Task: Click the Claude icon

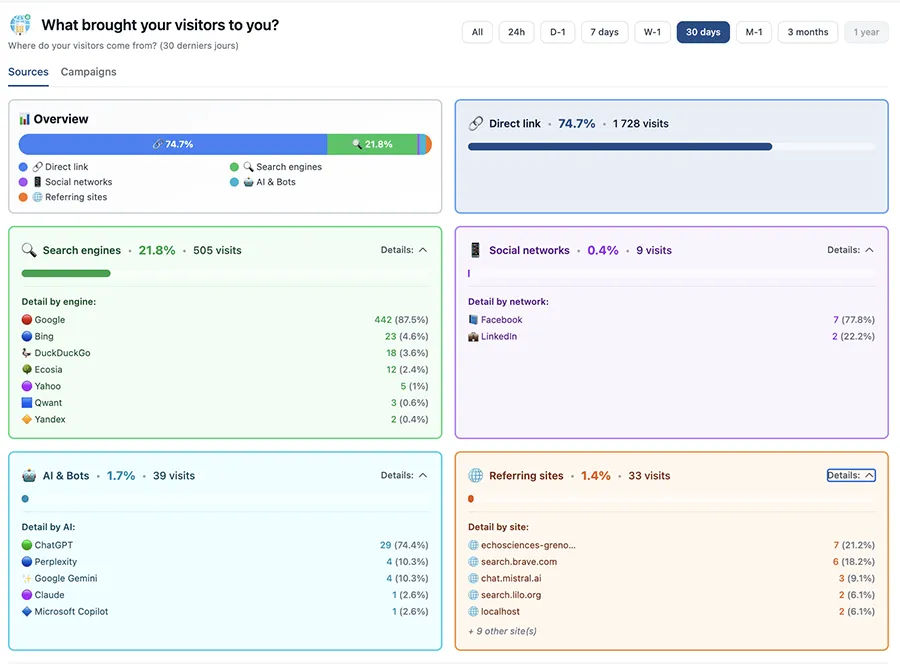Action: (x=25, y=594)
